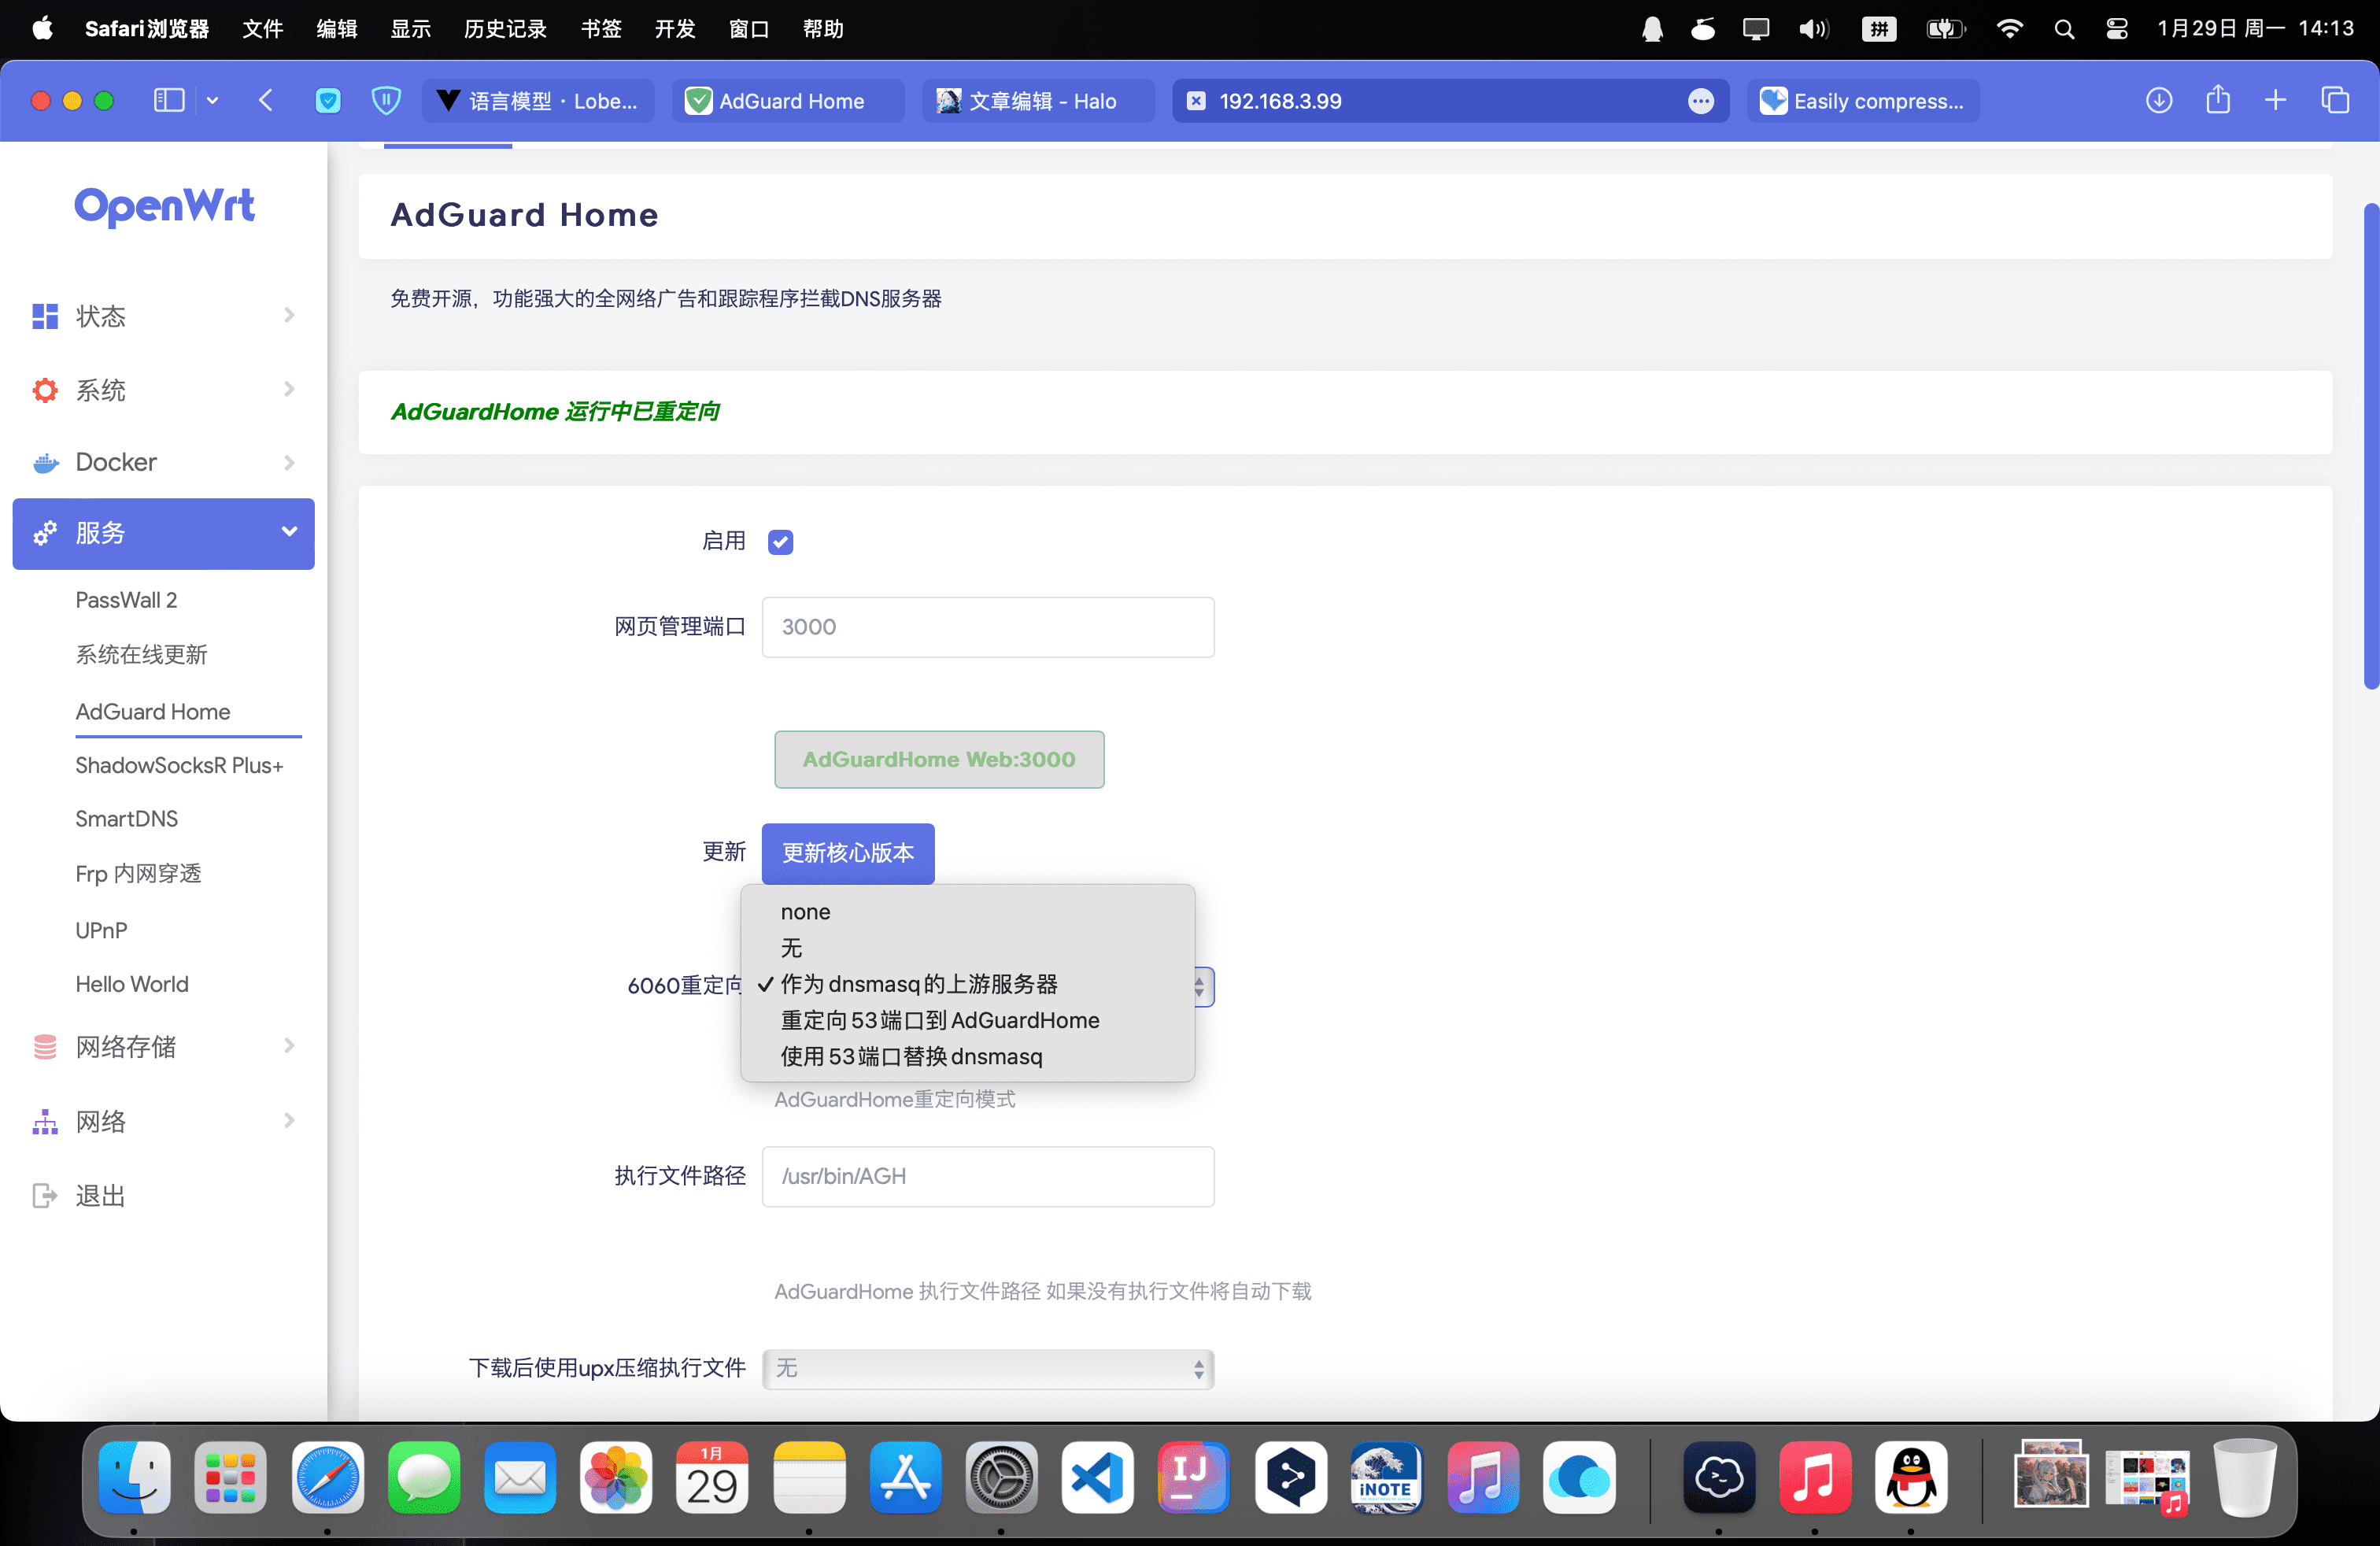Switch to the Halo article editor tab
The width and height of the screenshot is (2380, 1546).
pyautogui.click(x=1038, y=101)
